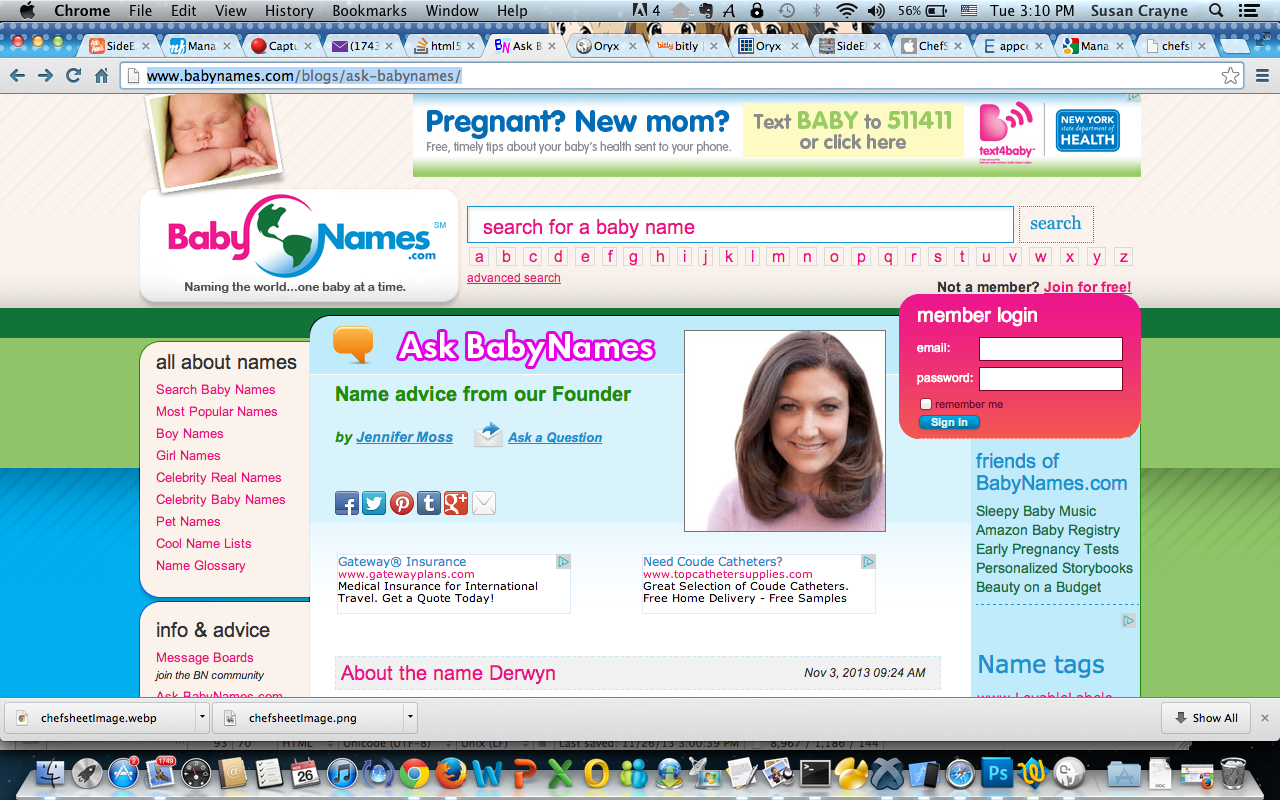Image resolution: width=1280 pixels, height=800 pixels.
Task: Click the Wi-Fi status icon
Action: pos(847,11)
